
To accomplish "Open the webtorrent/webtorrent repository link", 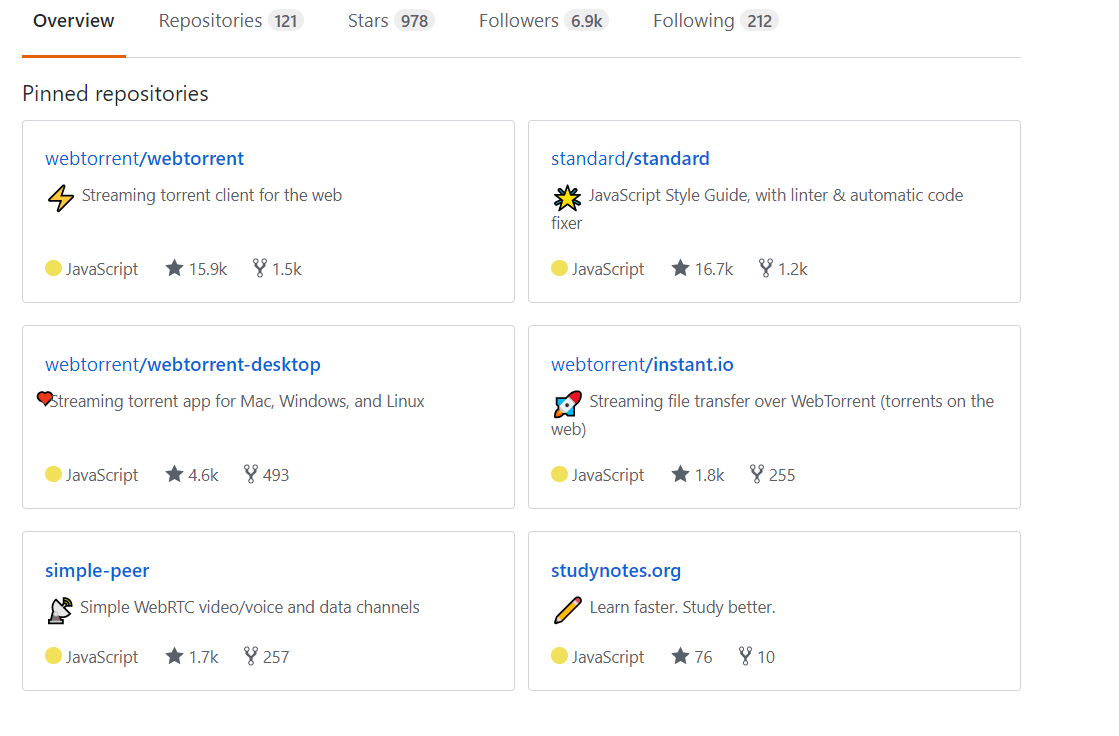I will pos(144,158).
